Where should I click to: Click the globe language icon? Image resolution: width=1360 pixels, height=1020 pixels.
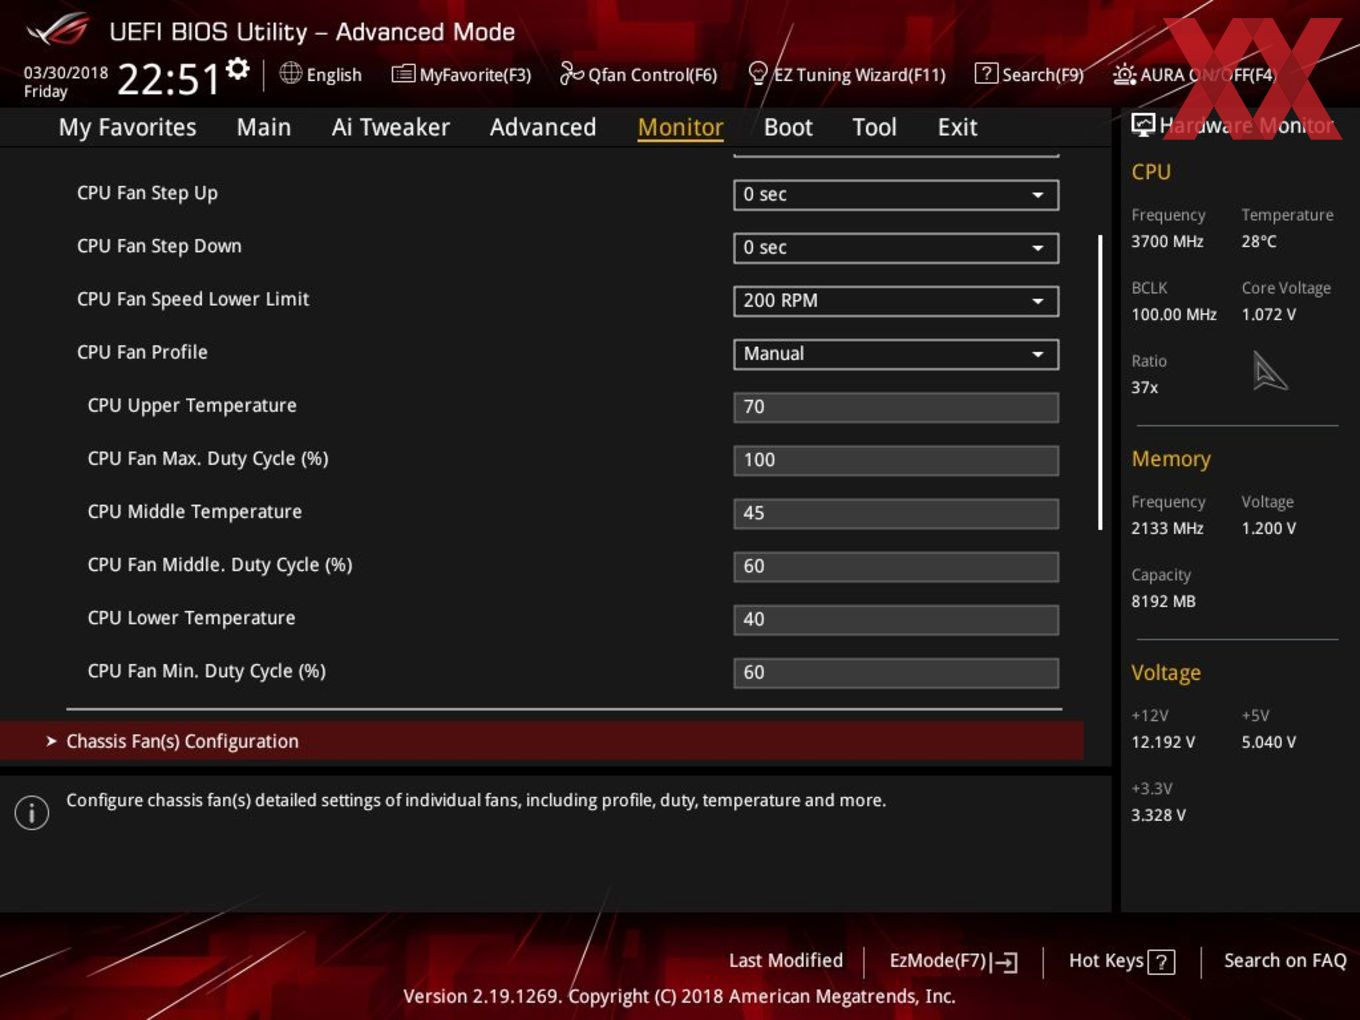(x=290, y=73)
